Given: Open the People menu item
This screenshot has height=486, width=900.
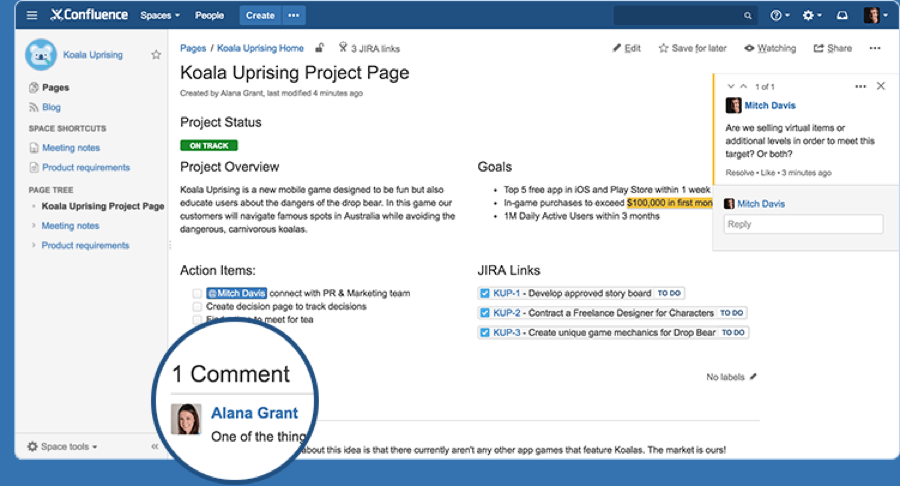Looking at the screenshot, I should pyautogui.click(x=209, y=15).
